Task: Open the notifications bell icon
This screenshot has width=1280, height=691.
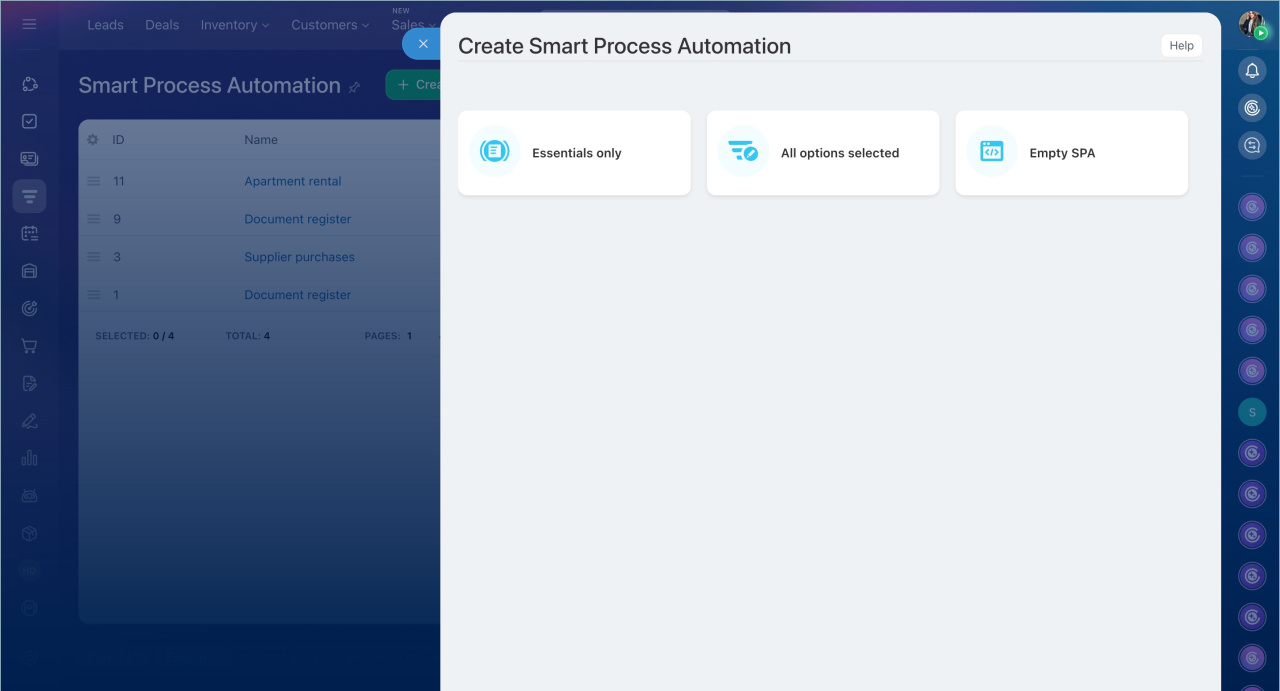Action: pos(1252,70)
